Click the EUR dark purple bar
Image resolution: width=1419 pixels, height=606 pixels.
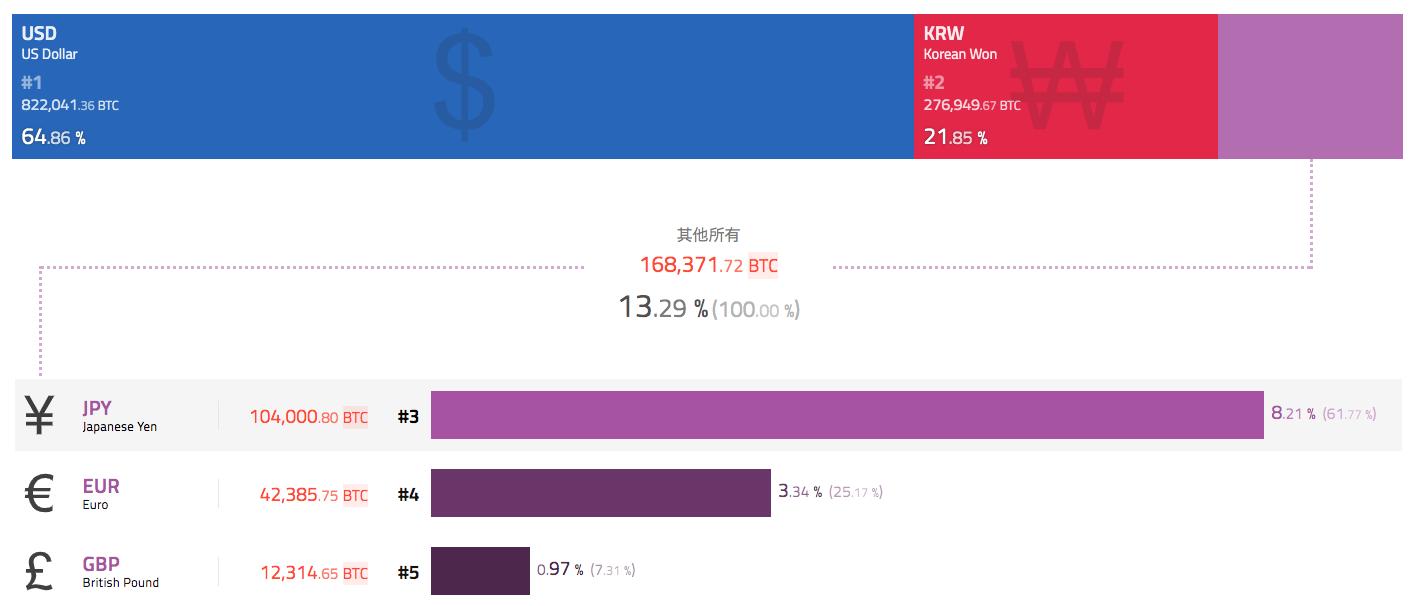click(x=600, y=493)
